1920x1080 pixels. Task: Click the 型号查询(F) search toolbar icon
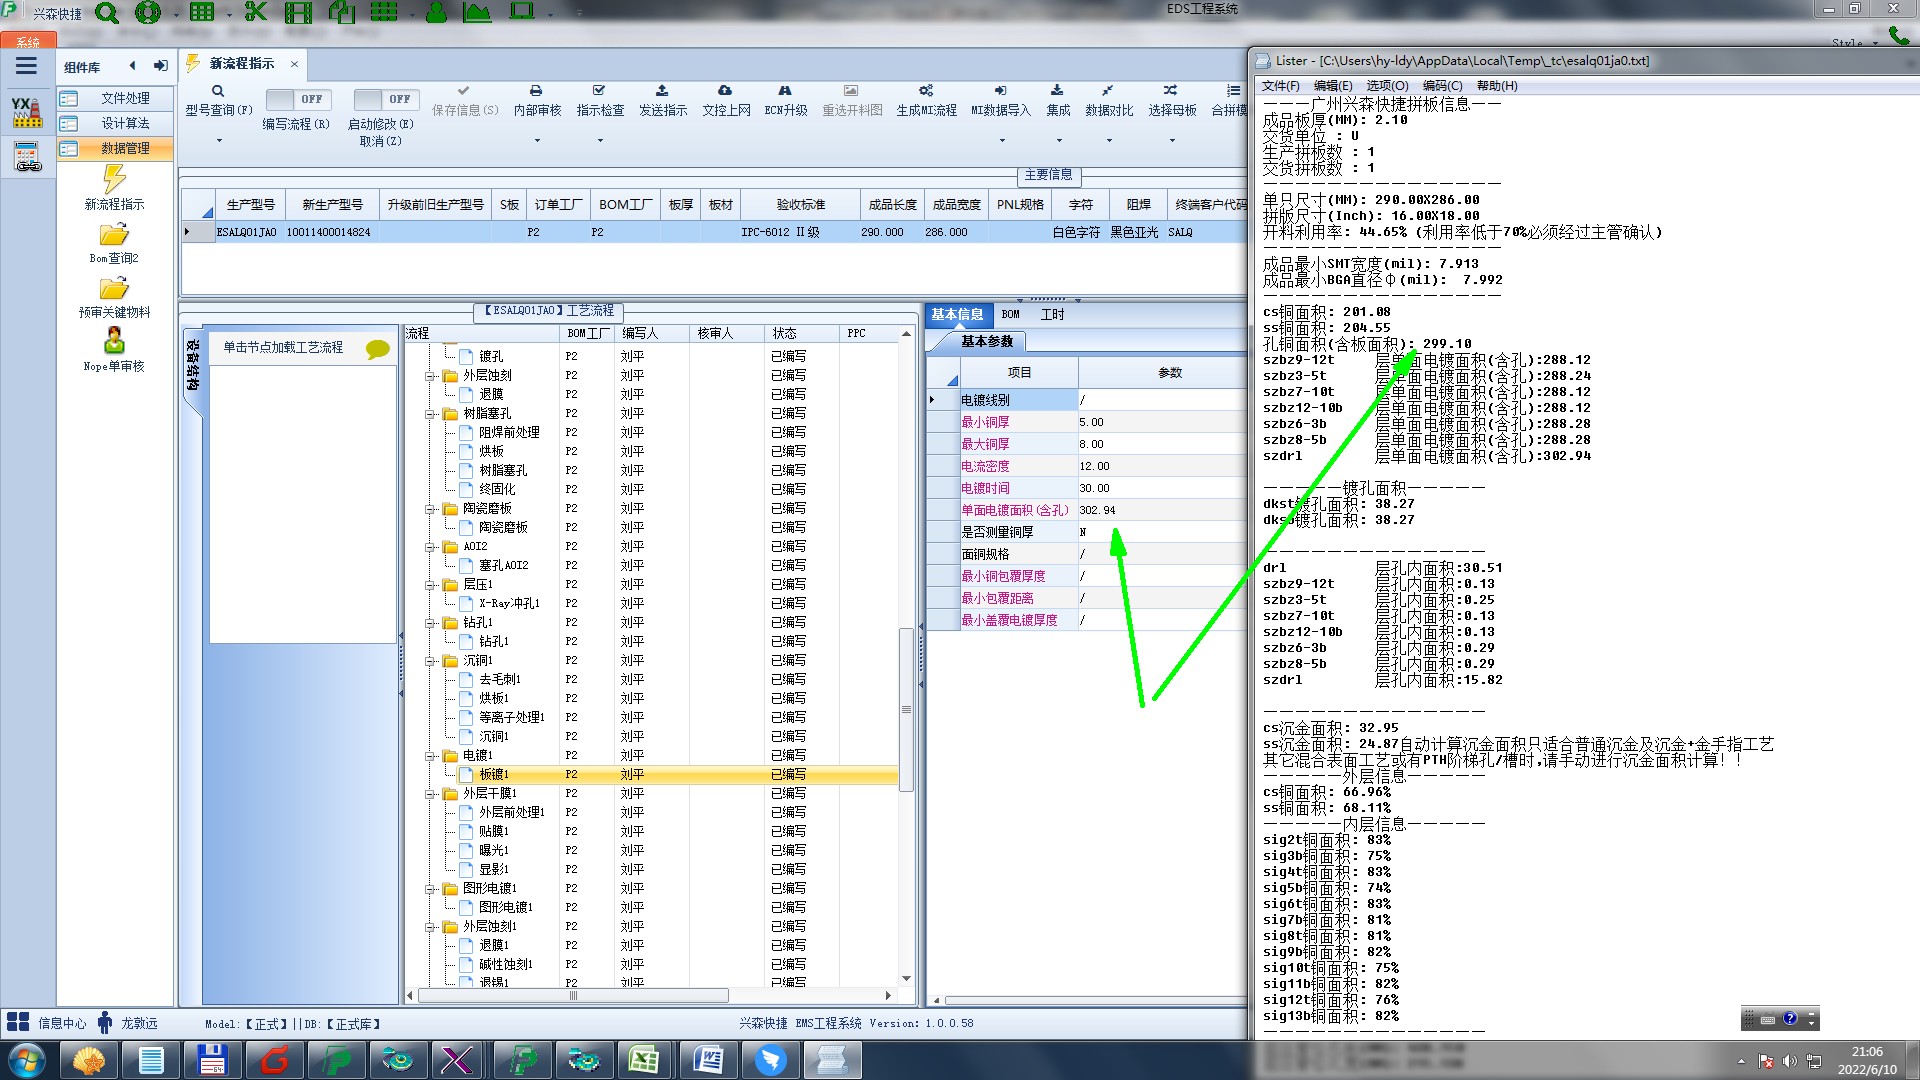pyautogui.click(x=218, y=91)
